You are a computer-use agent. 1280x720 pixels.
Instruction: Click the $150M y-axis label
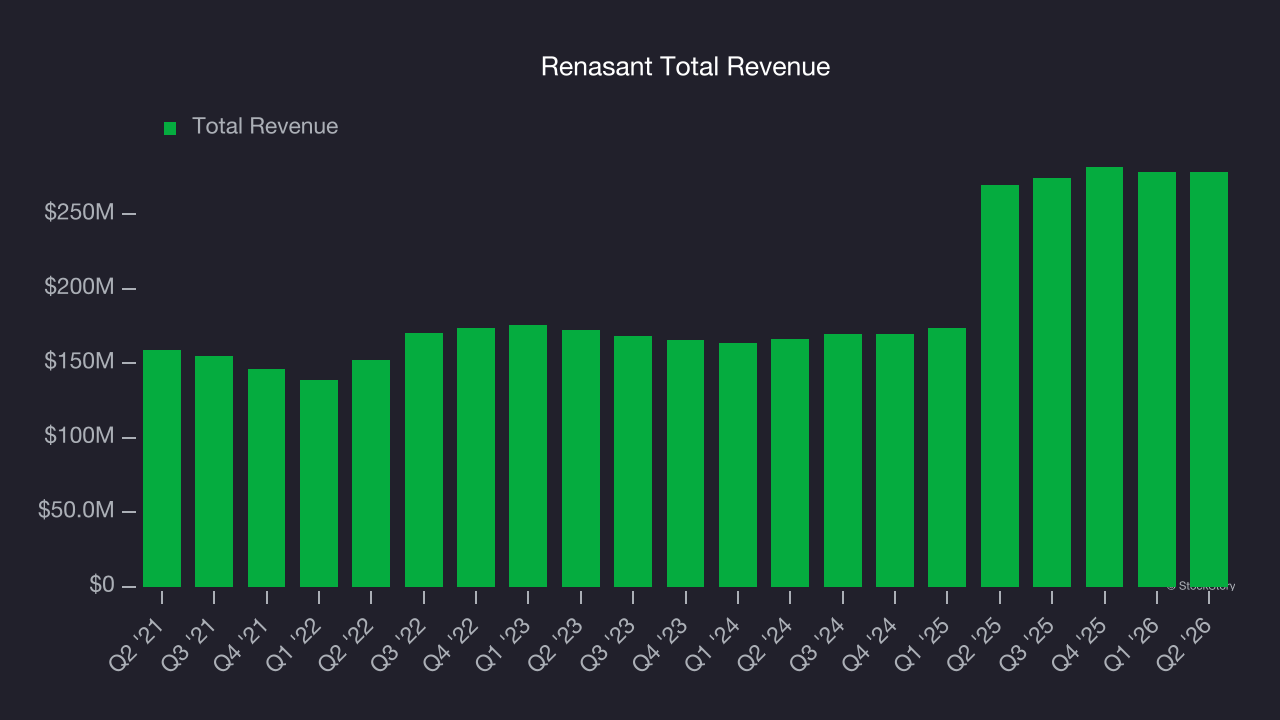coord(79,362)
